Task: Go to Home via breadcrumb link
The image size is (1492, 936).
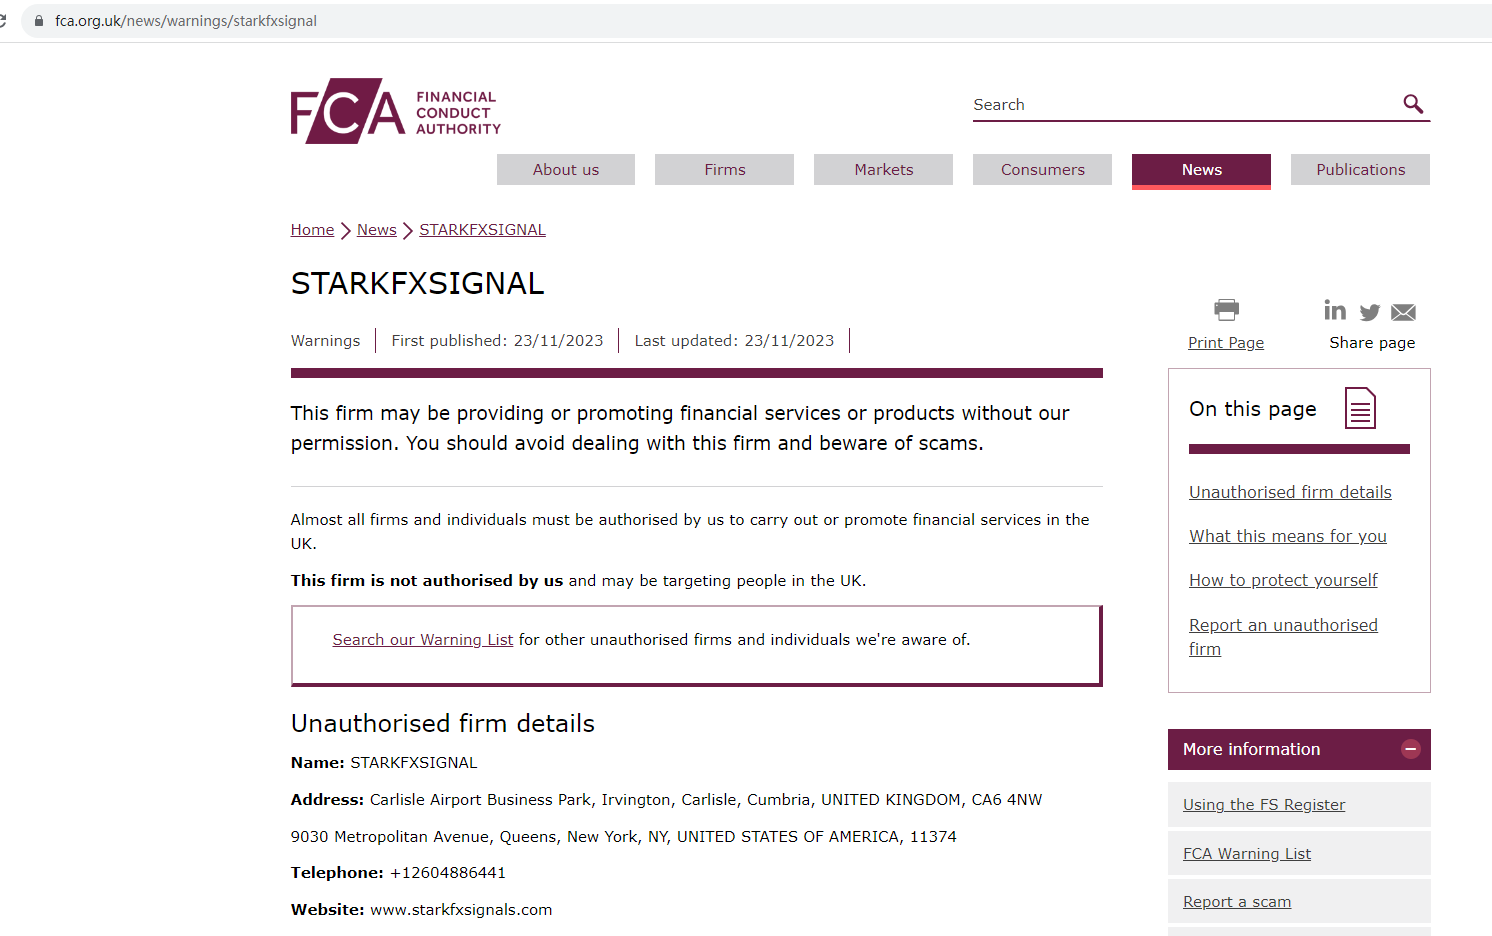Action: (312, 230)
